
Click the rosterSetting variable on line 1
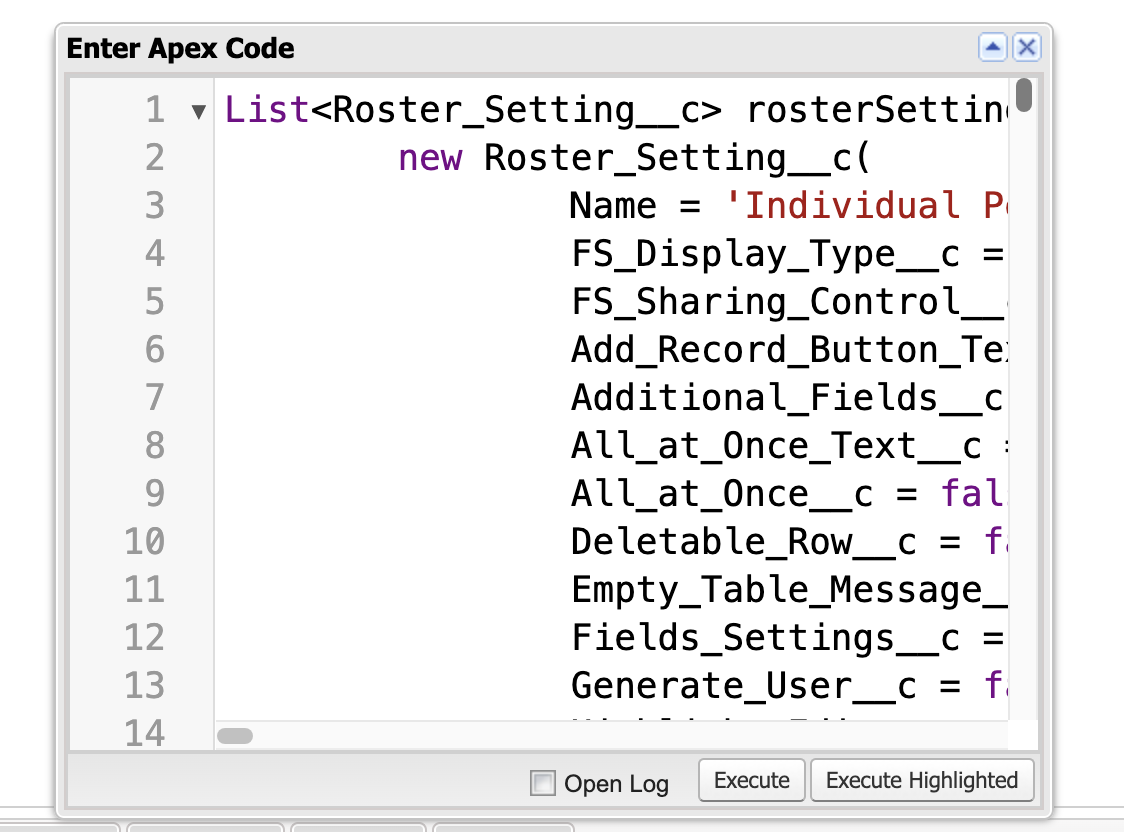point(877,110)
